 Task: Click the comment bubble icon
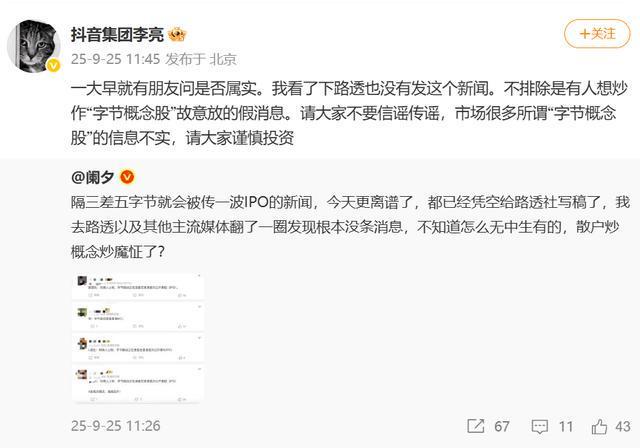pos(540,427)
